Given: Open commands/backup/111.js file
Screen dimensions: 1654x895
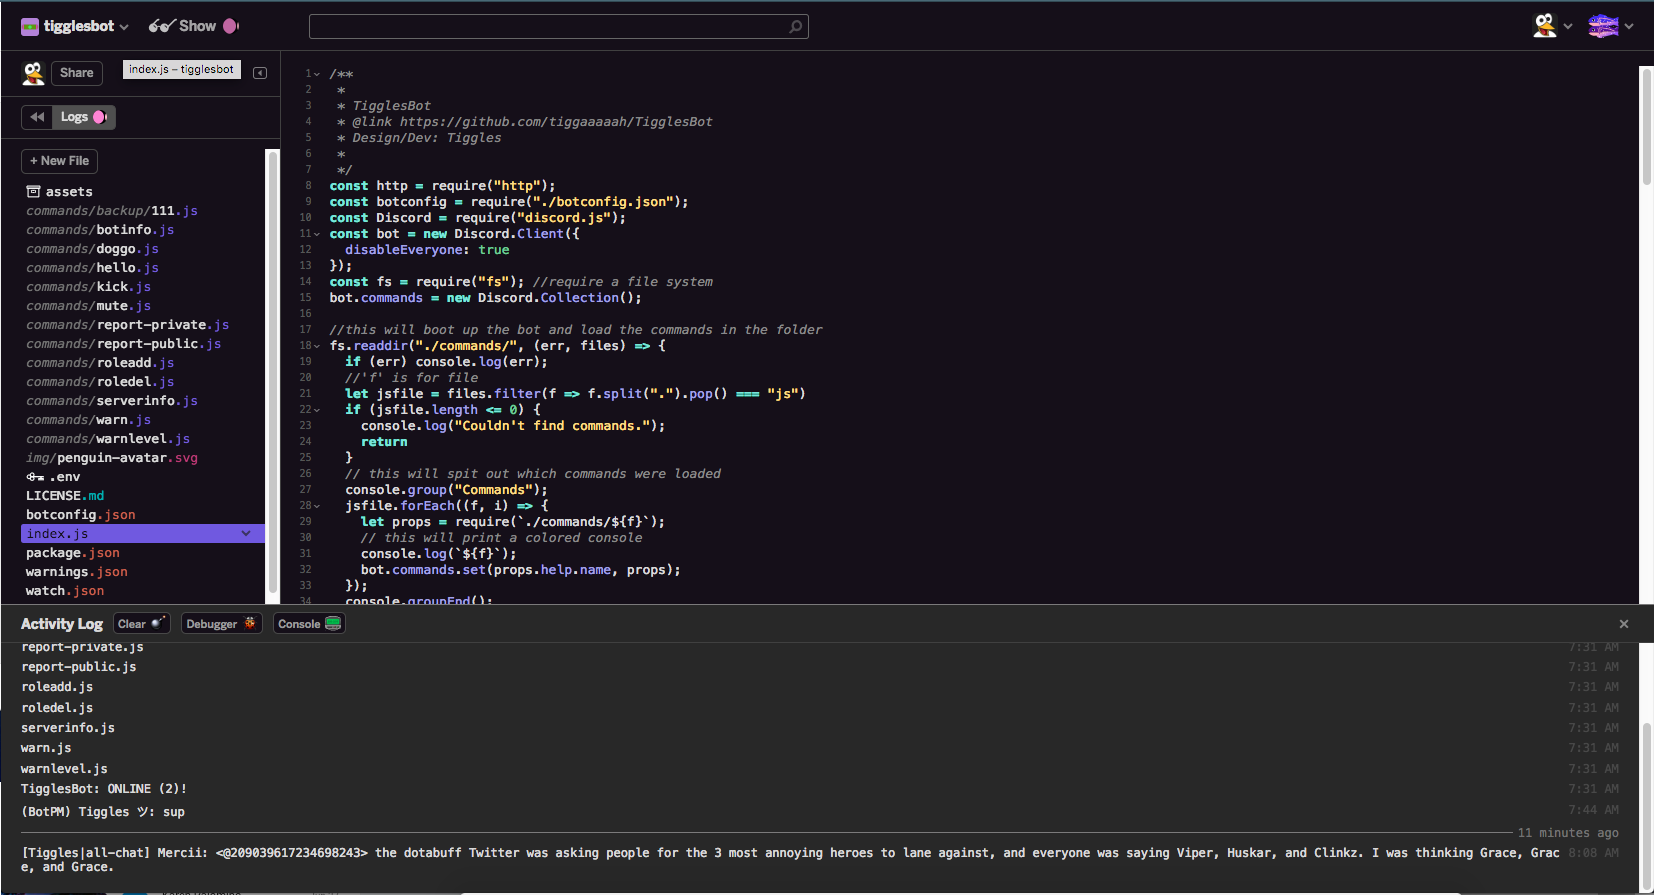Looking at the screenshot, I should (112, 211).
